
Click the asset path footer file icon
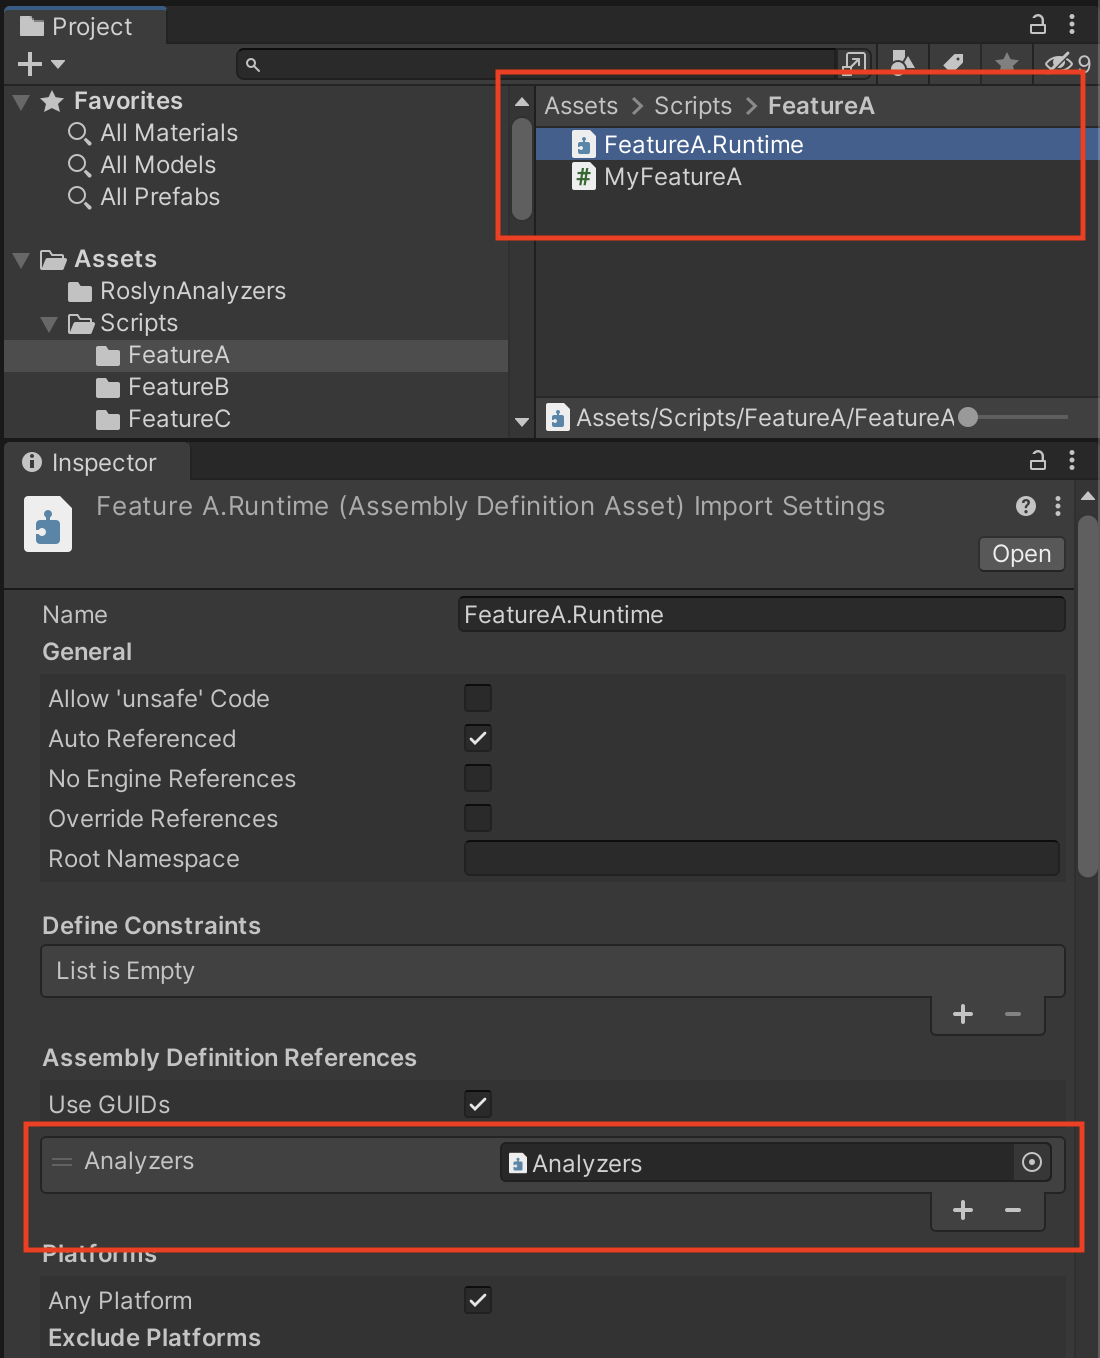558,417
